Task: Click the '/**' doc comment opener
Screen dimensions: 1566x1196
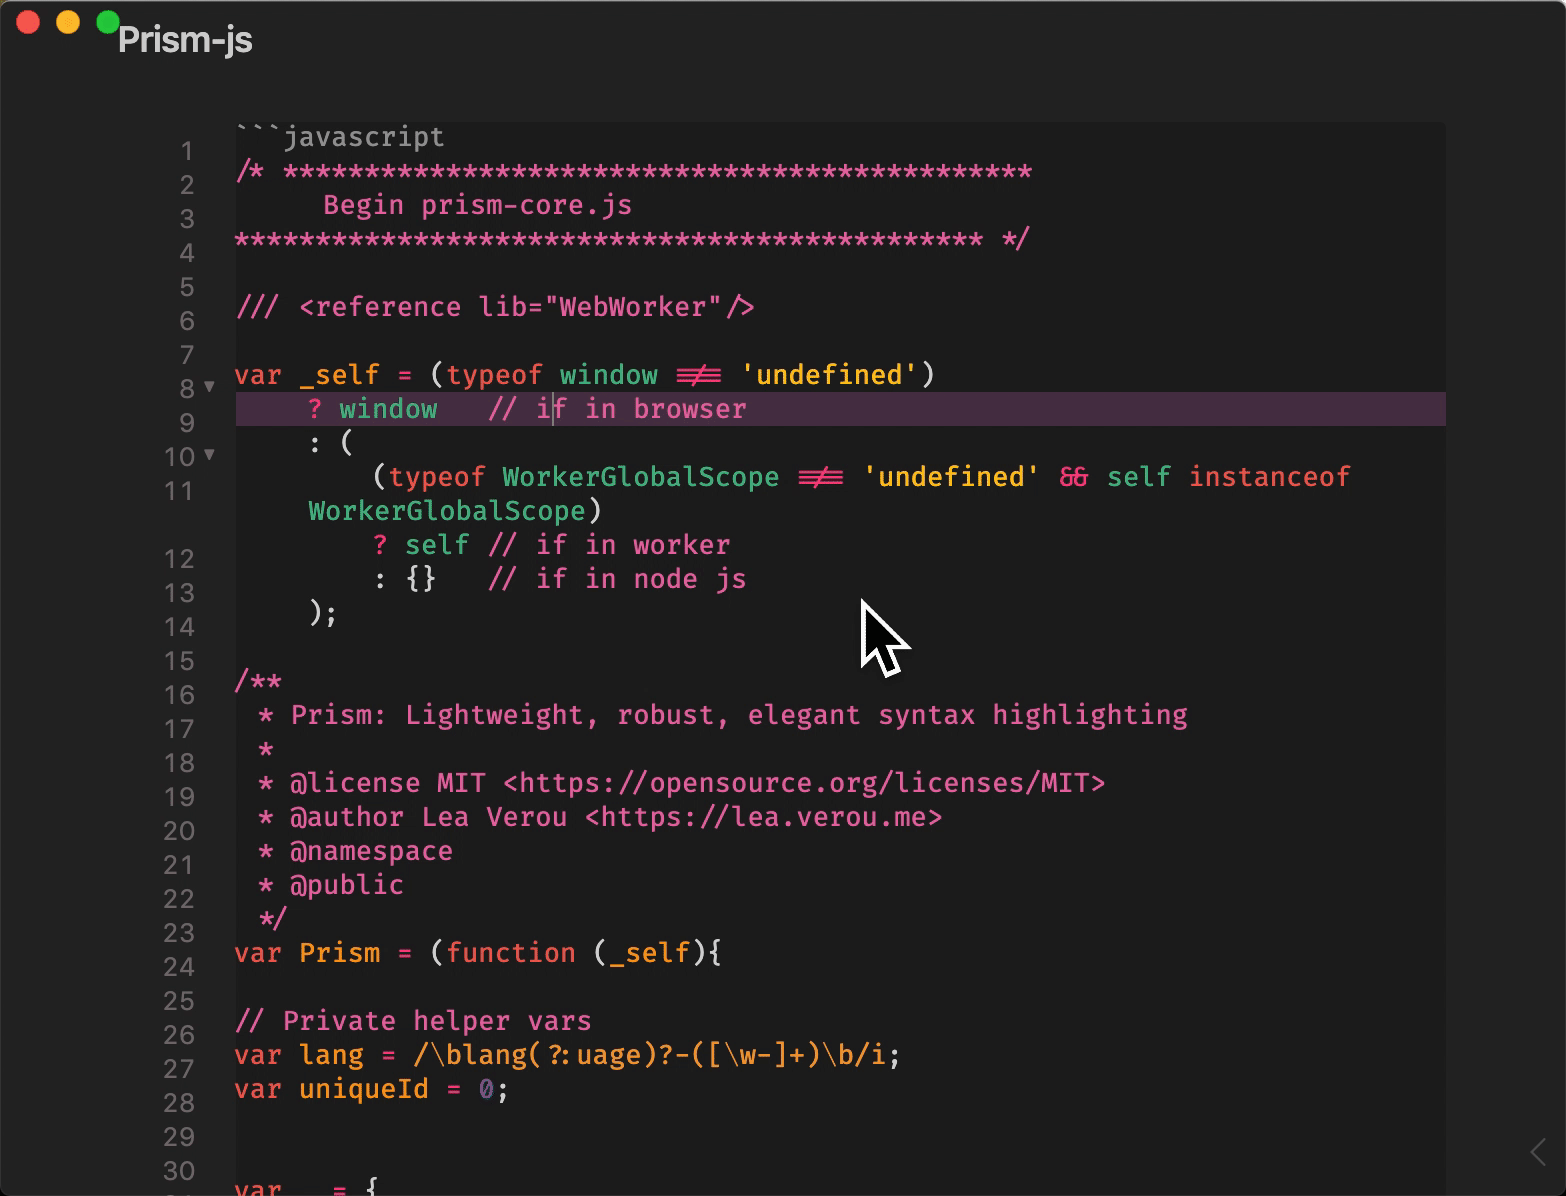Action: pyautogui.click(x=259, y=681)
